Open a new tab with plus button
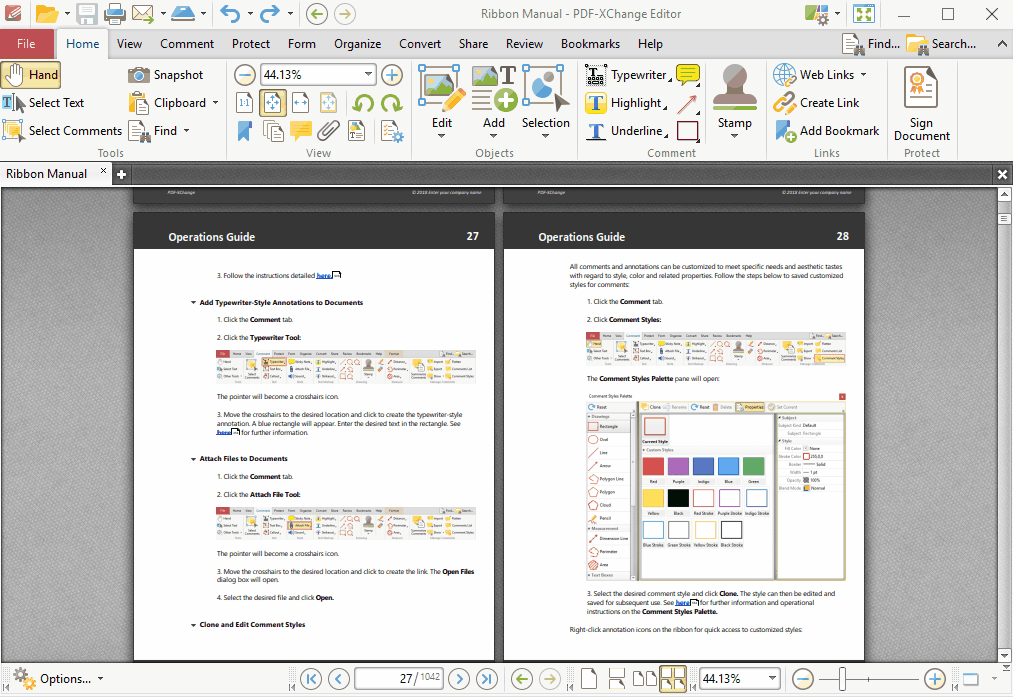The height and width of the screenshot is (697, 1013). pos(121,174)
